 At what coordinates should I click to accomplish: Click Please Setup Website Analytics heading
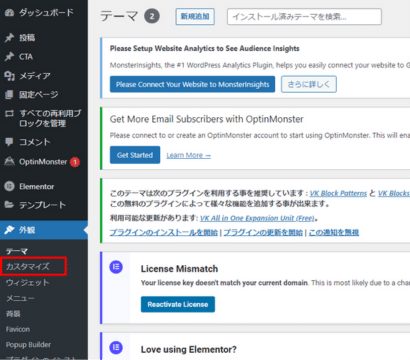pyautogui.click(x=205, y=49)
